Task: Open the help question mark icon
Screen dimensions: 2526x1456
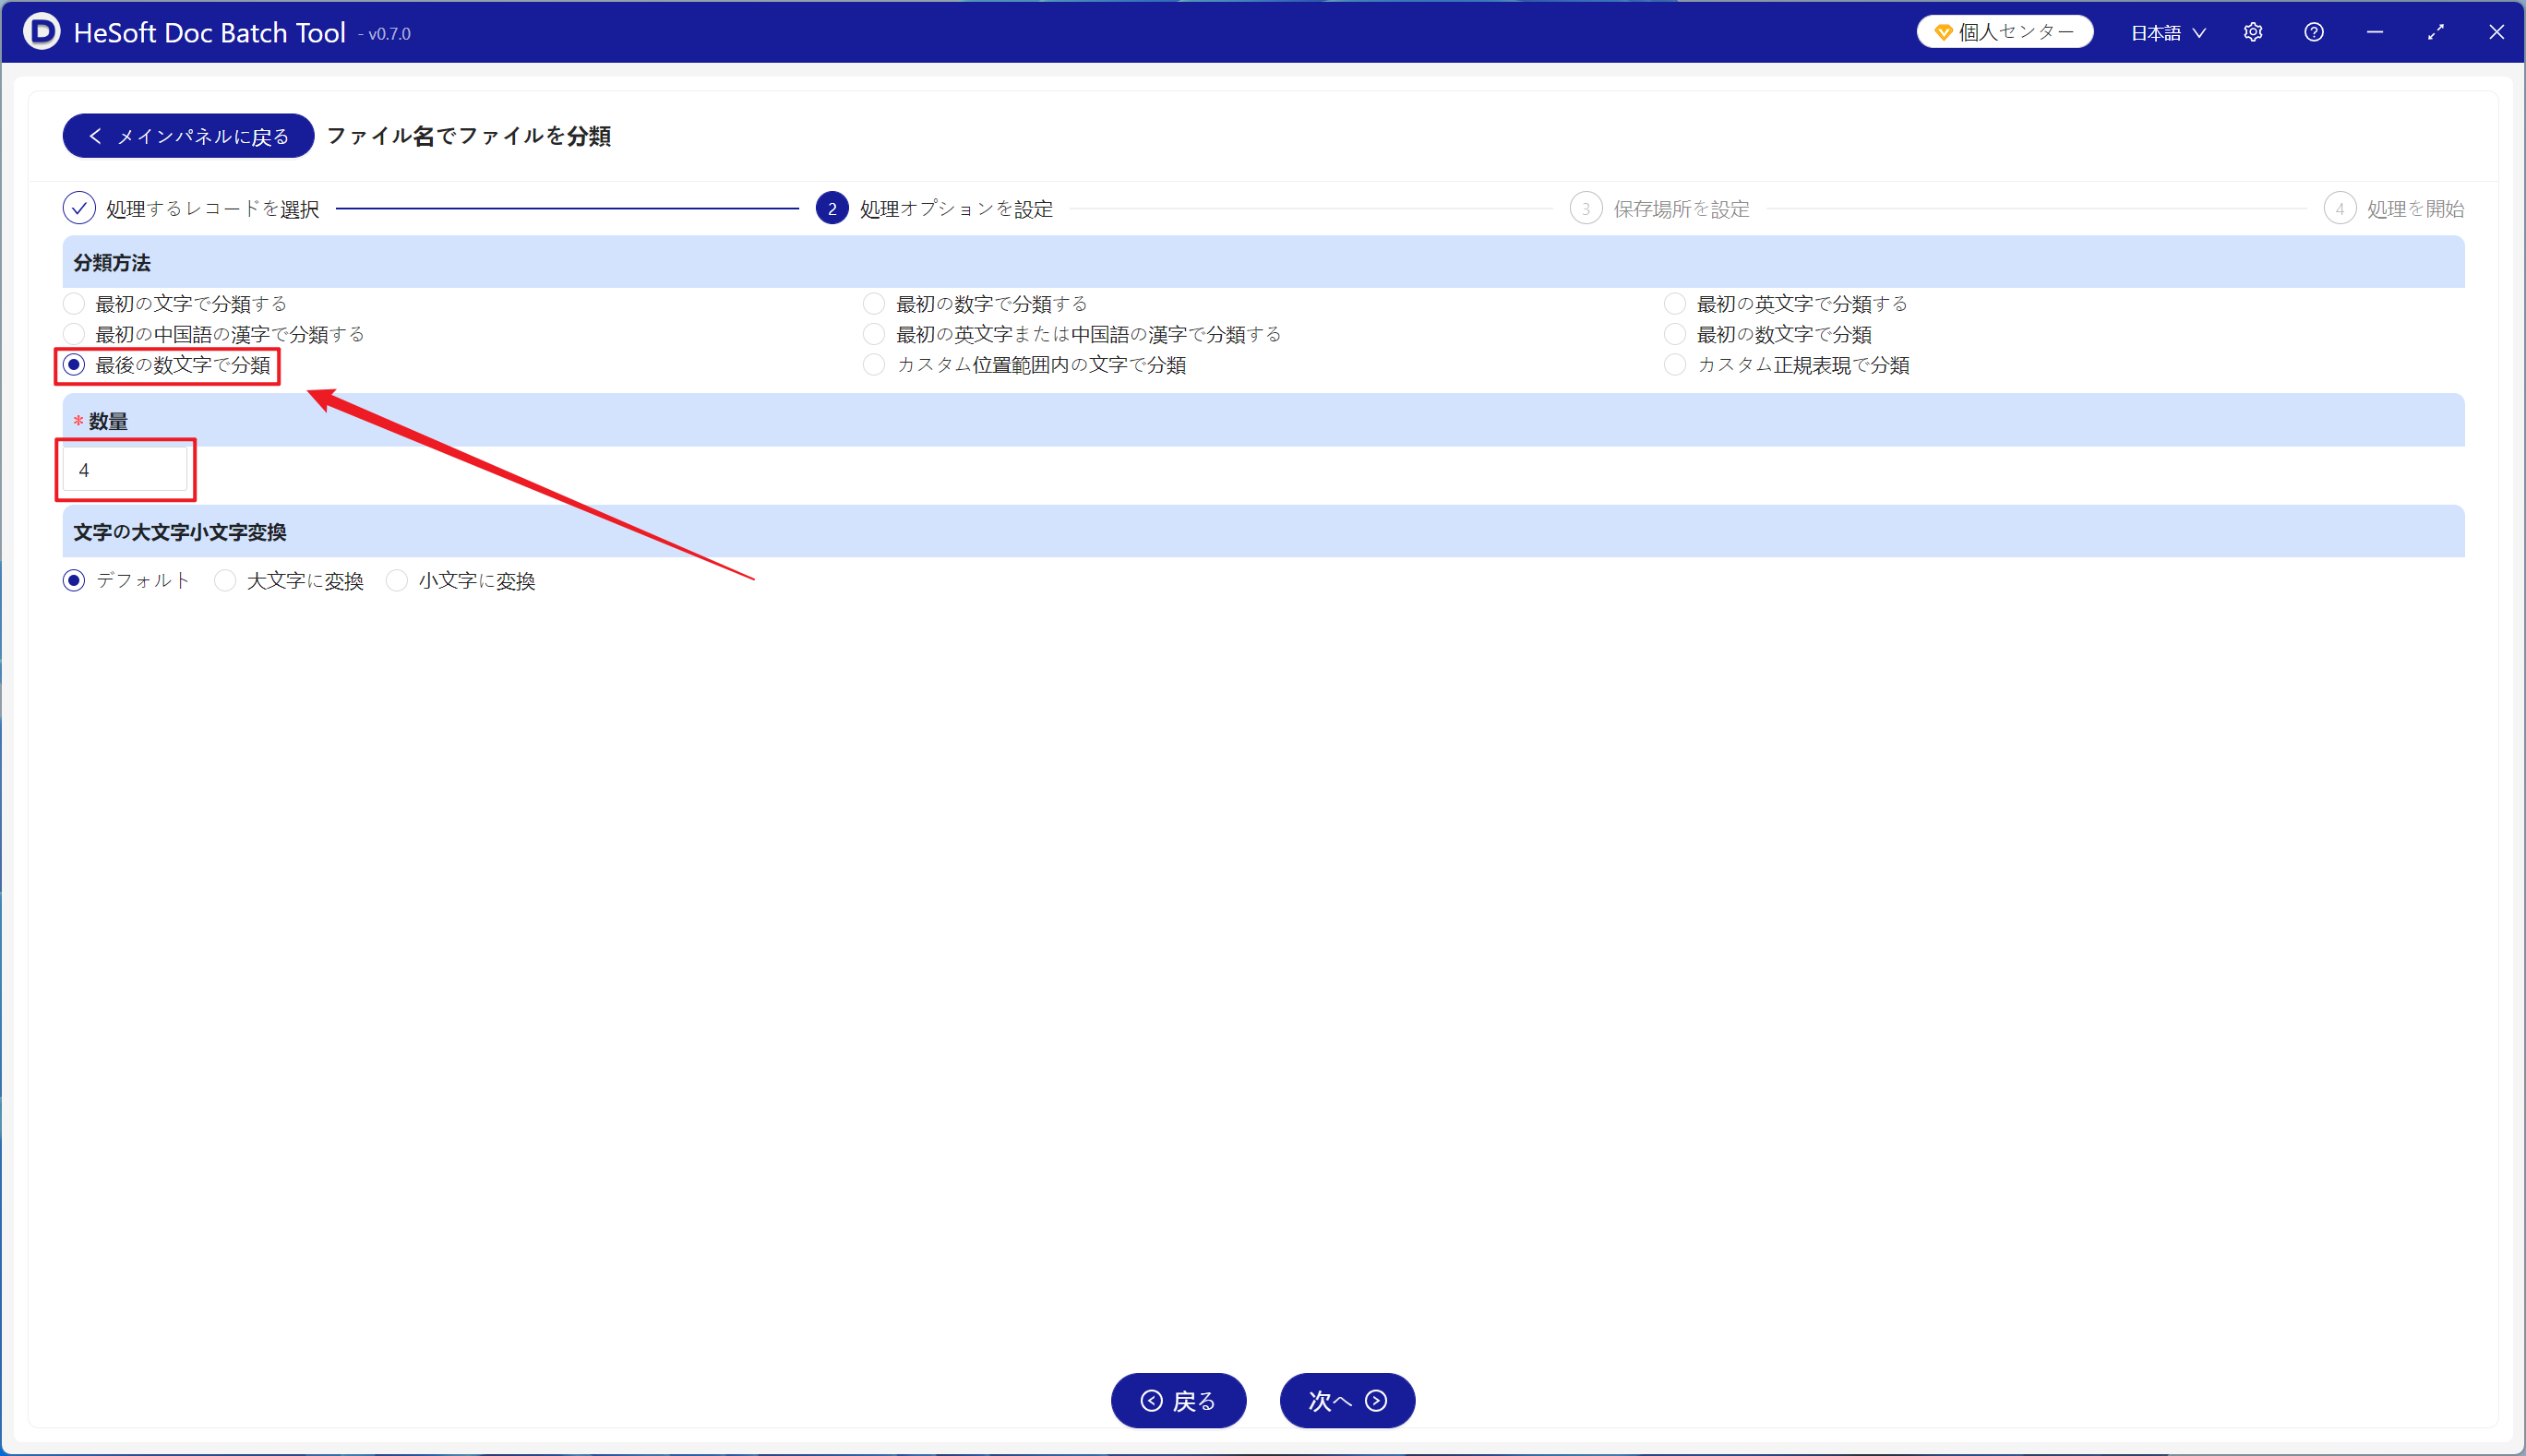Action: 2314,32
